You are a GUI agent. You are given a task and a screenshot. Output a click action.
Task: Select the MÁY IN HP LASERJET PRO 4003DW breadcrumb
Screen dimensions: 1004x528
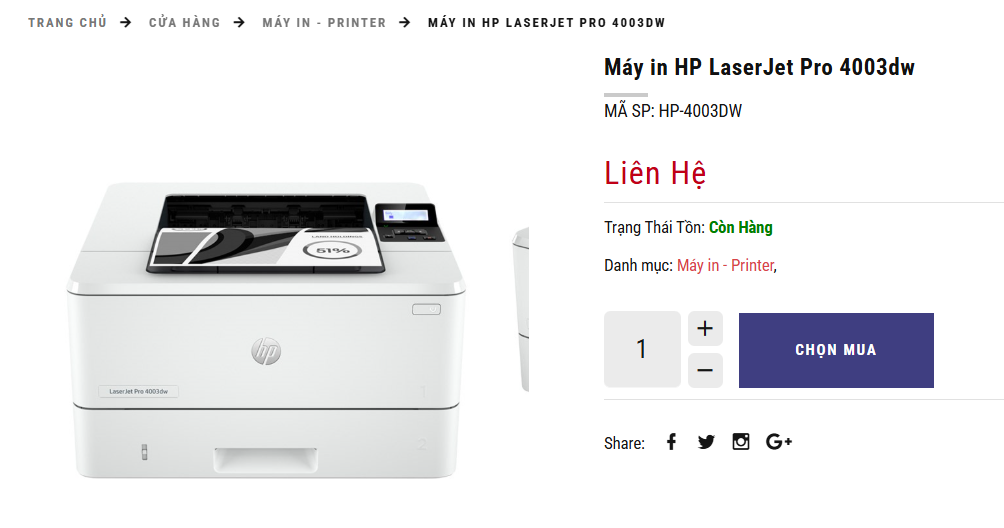547,22
